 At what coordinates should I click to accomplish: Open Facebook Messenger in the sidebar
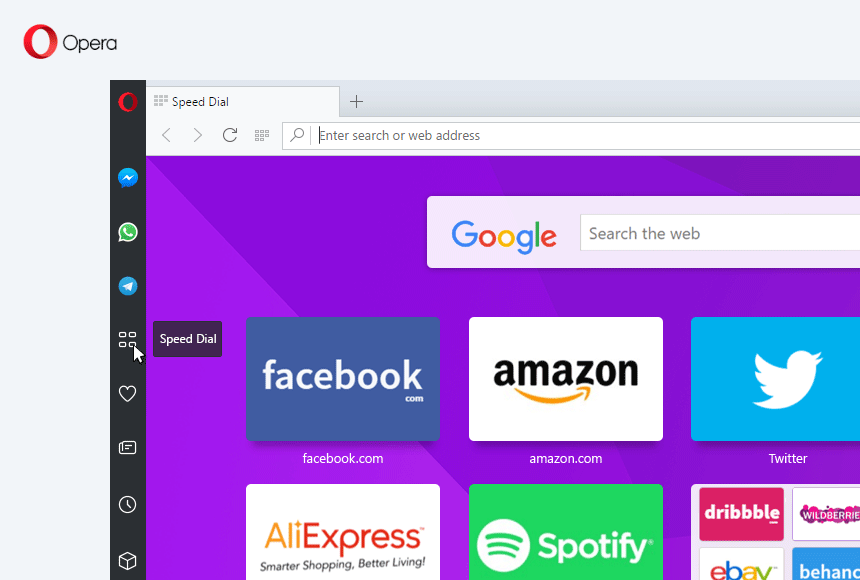pyautogui.click(x=127, y=178)
